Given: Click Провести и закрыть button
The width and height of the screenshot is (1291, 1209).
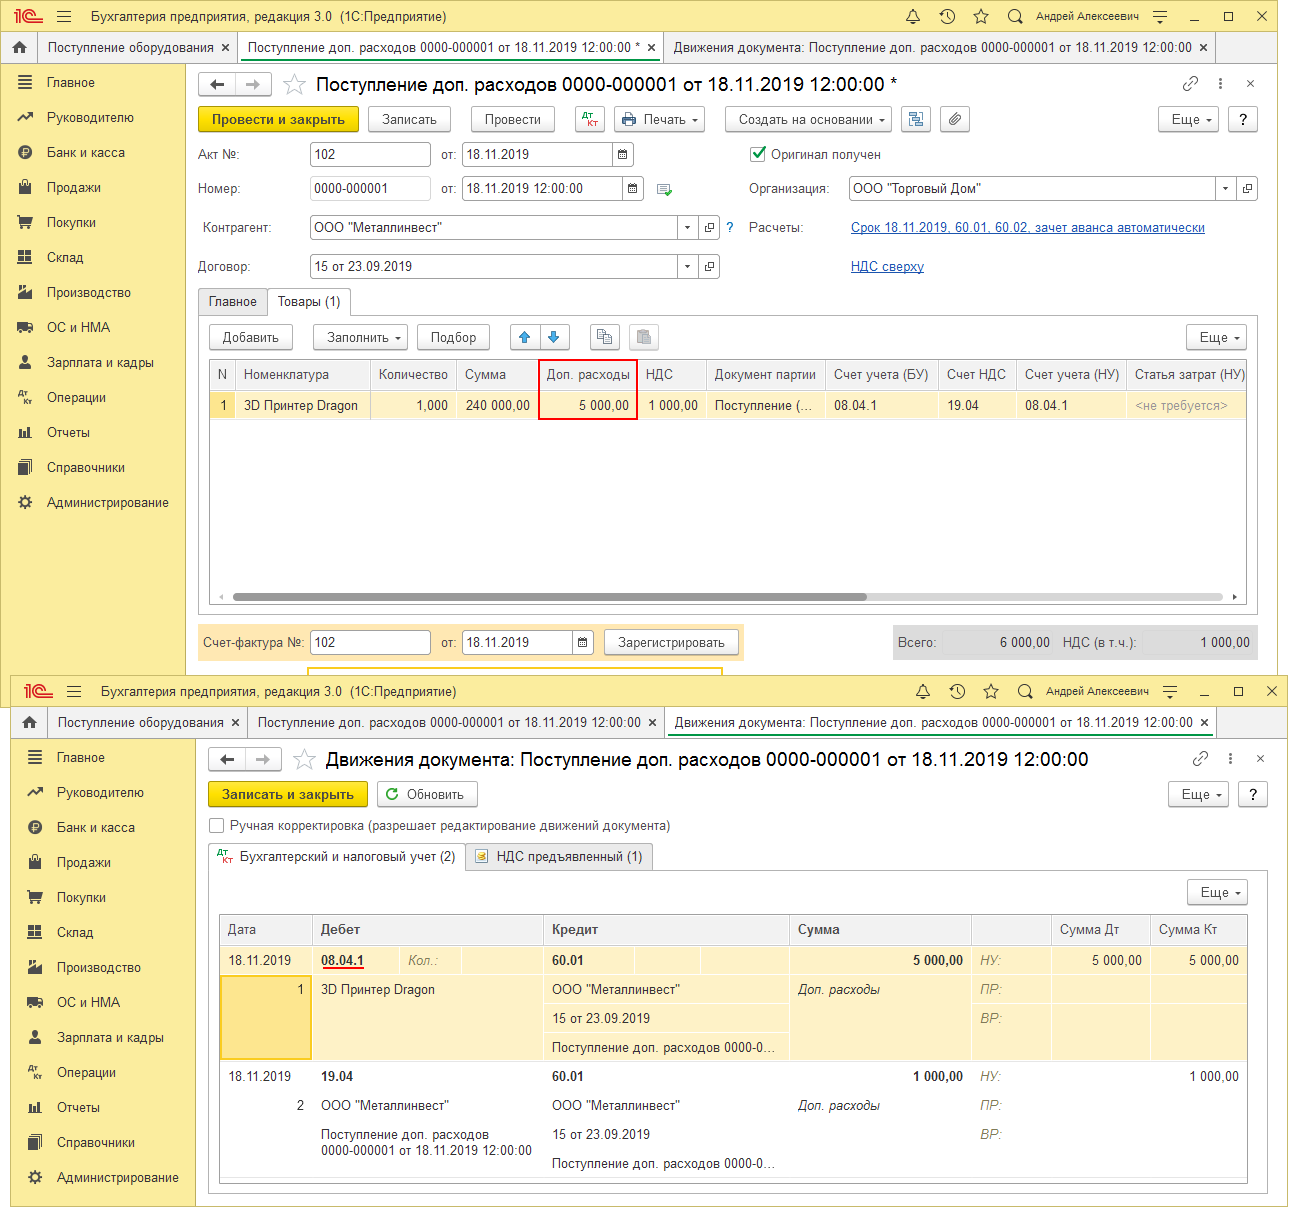Looking at the screenshot, I should tap(278, 119).
